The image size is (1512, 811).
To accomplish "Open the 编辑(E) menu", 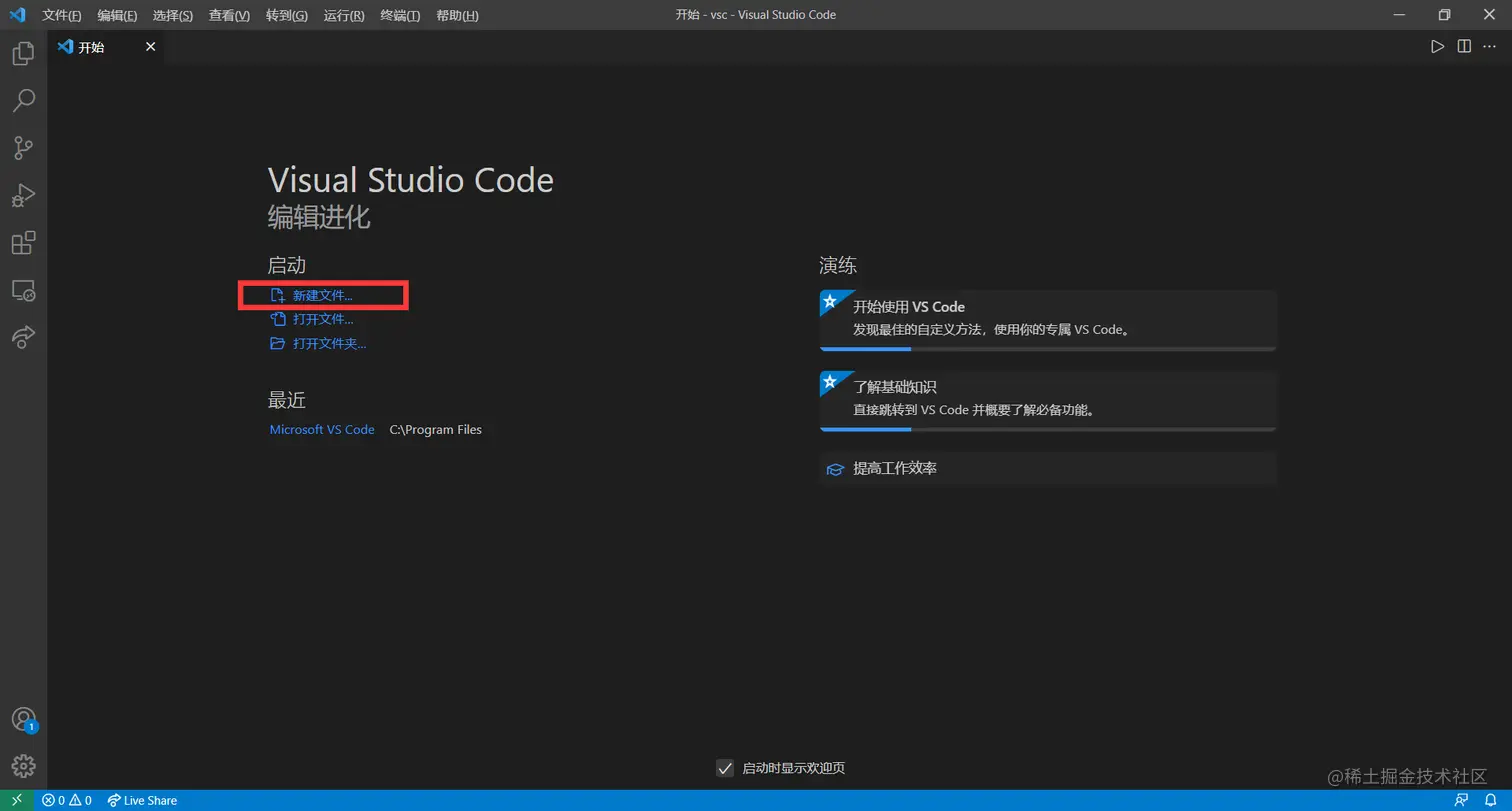I will pos(117,15).
